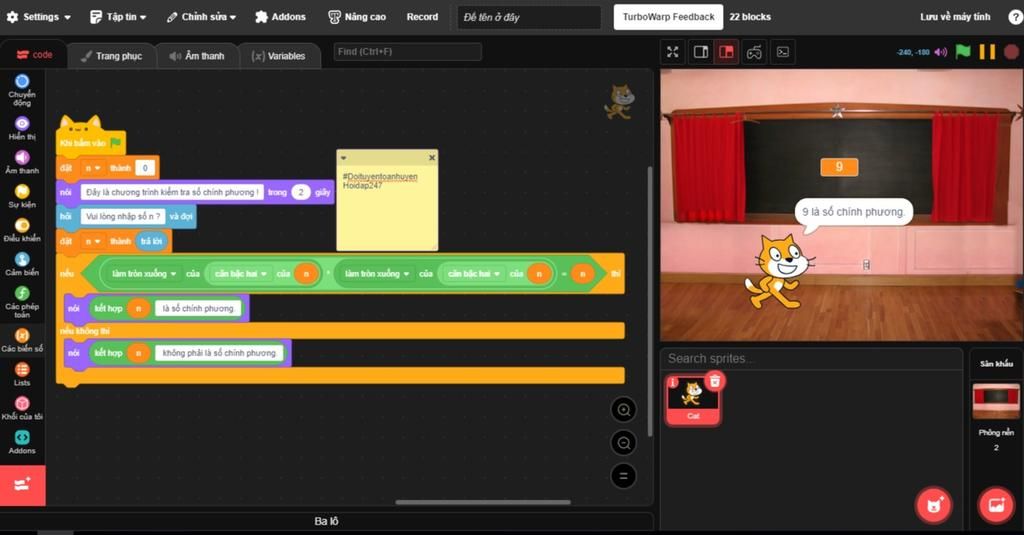
Task: Zoom out the workspace
Action: [624, 444]
